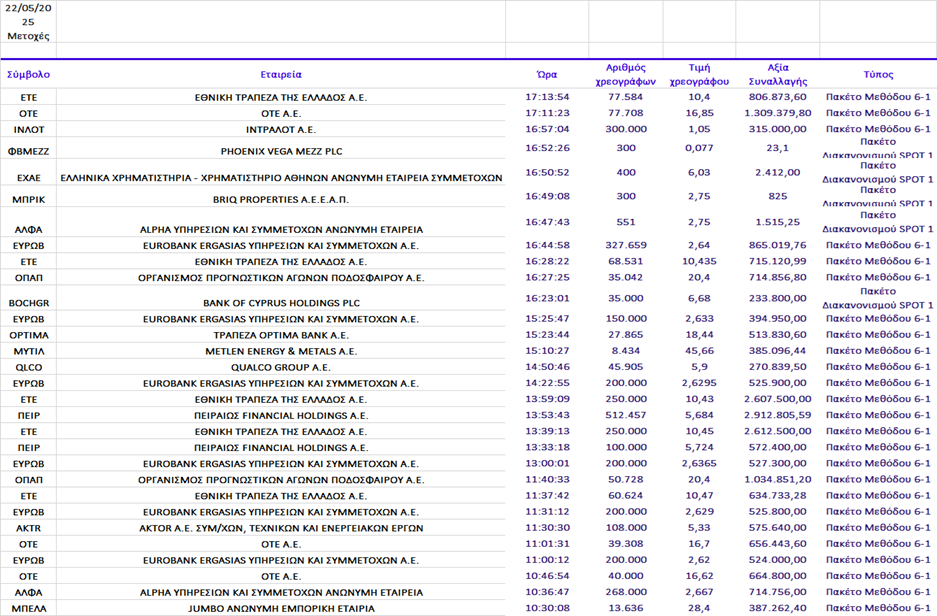Viewport: 937px width, 616px height.
Task: Click the Αξία Συναλλαγής header
Action: point(777,75)
